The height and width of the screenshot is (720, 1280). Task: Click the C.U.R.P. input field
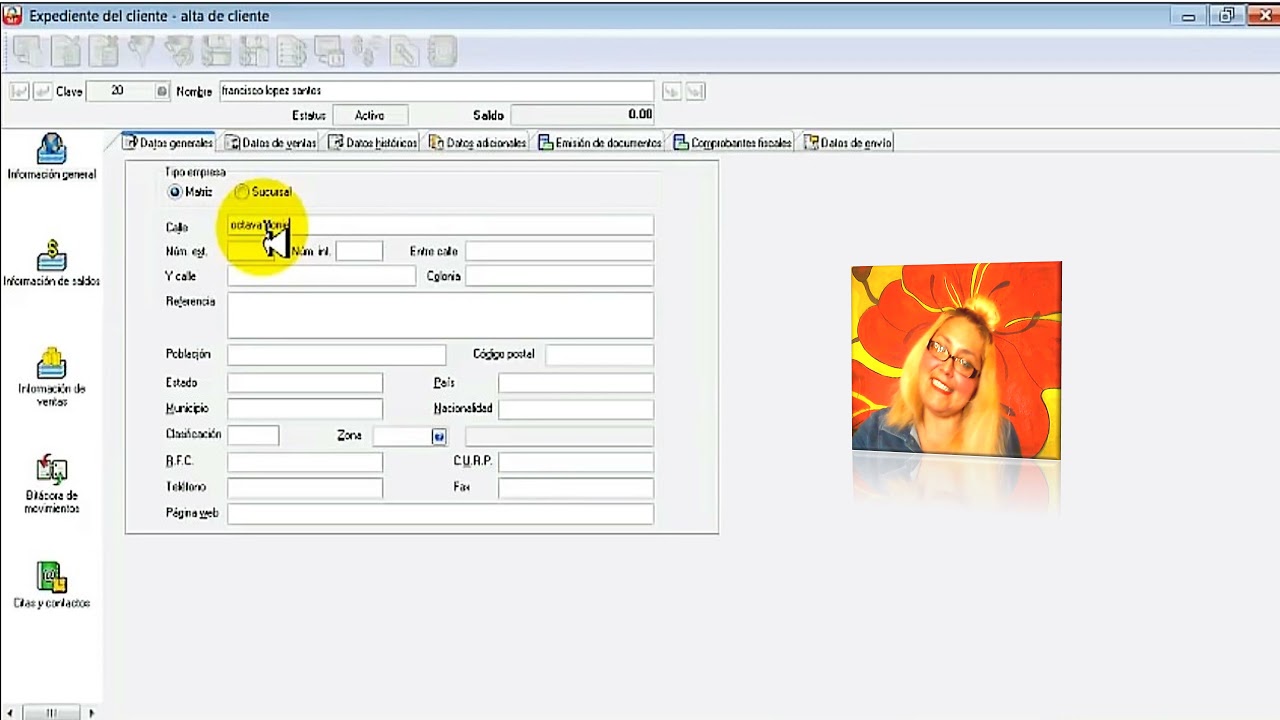576,462
